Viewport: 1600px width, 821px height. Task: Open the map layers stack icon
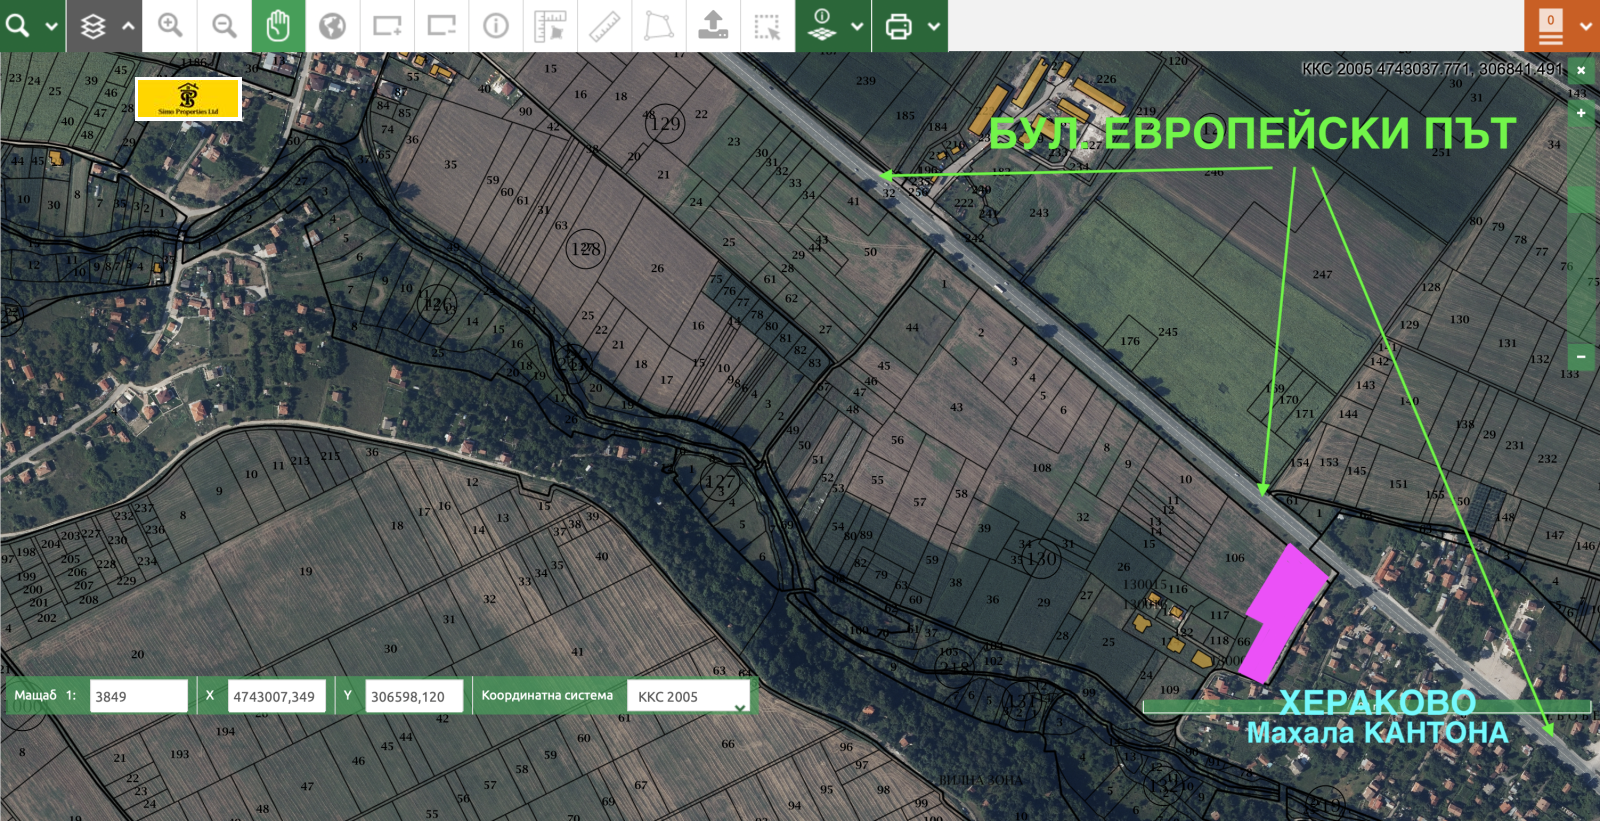(x=93, y=26)
